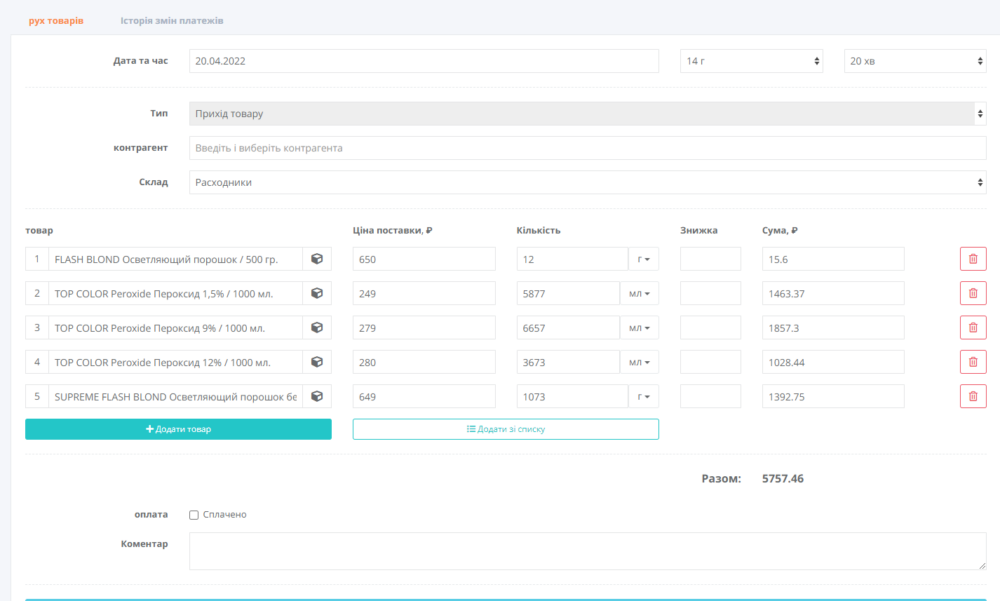
Task: Open the hour dropdown showing 14 г
Action: pyautogui.click(x=751, y=61)
